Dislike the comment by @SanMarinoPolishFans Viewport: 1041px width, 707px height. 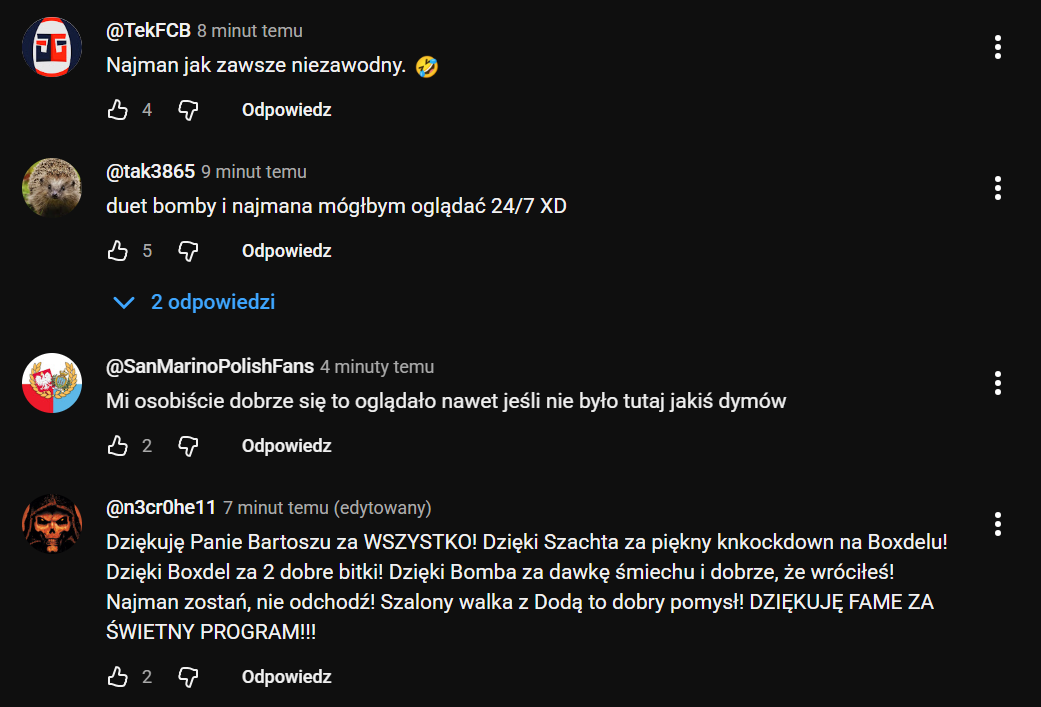pyautogui.click(x=189, y=445)
